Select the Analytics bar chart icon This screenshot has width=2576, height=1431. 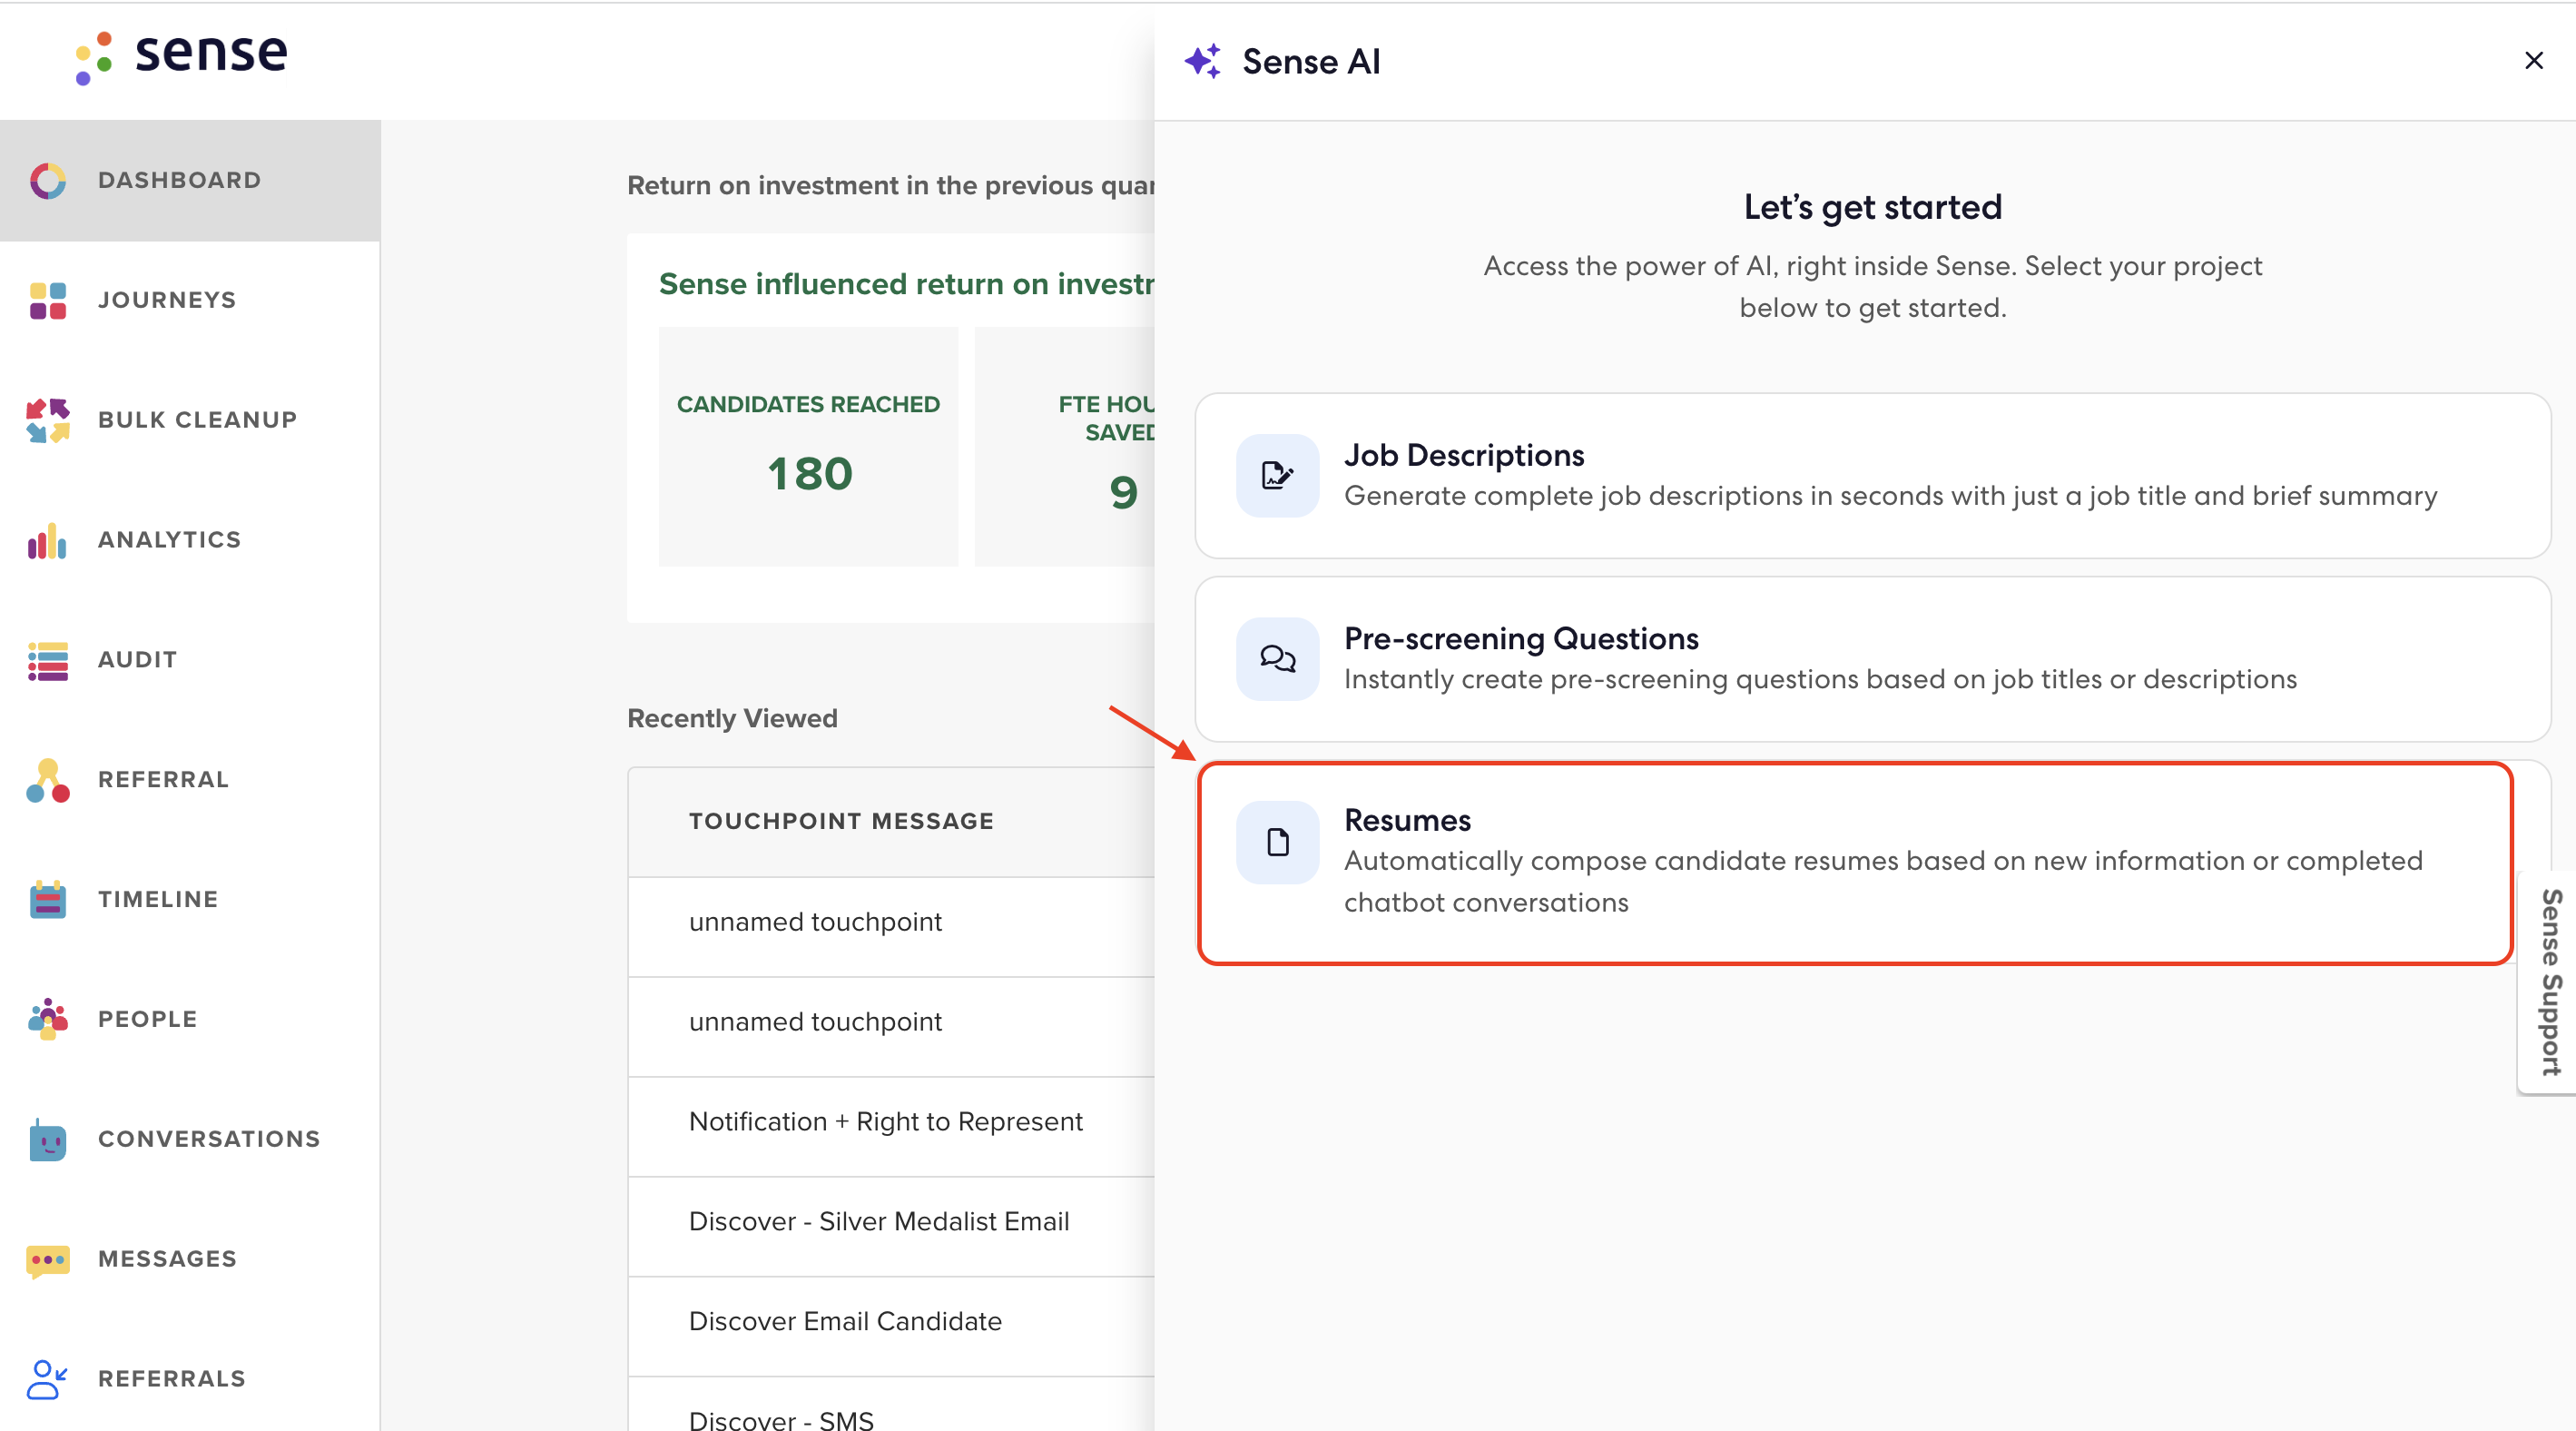(x=47, y=540)
